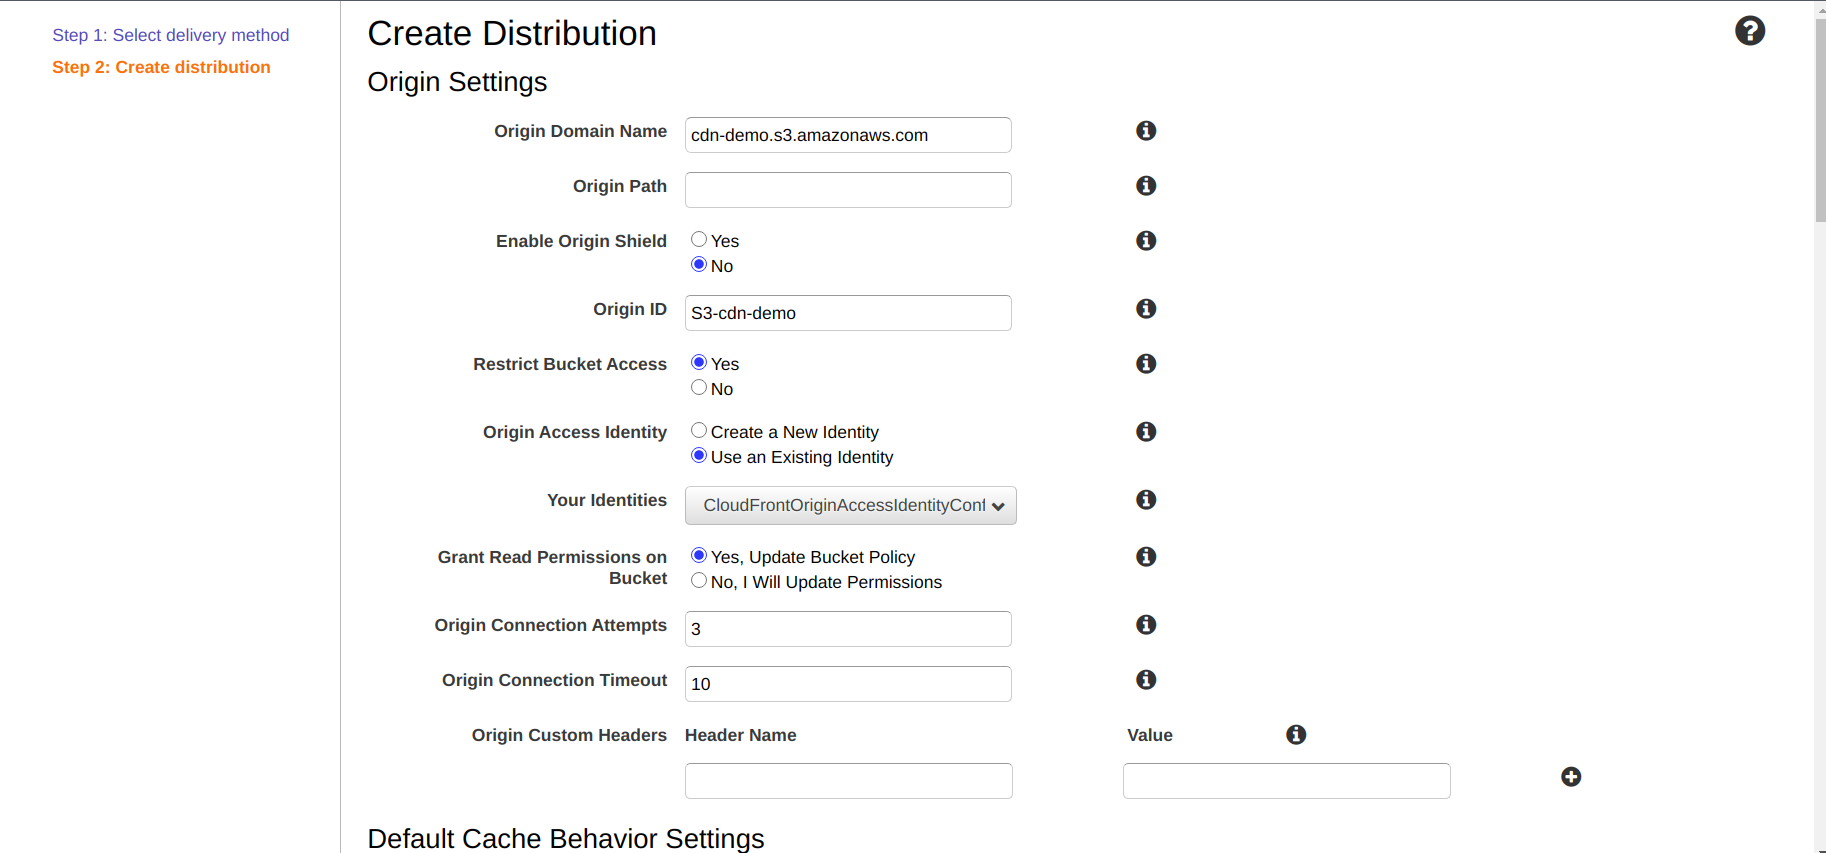Click plus icon to add custom header
The width and height of the screenshot is (1826, 853).
coord(1571,777)
